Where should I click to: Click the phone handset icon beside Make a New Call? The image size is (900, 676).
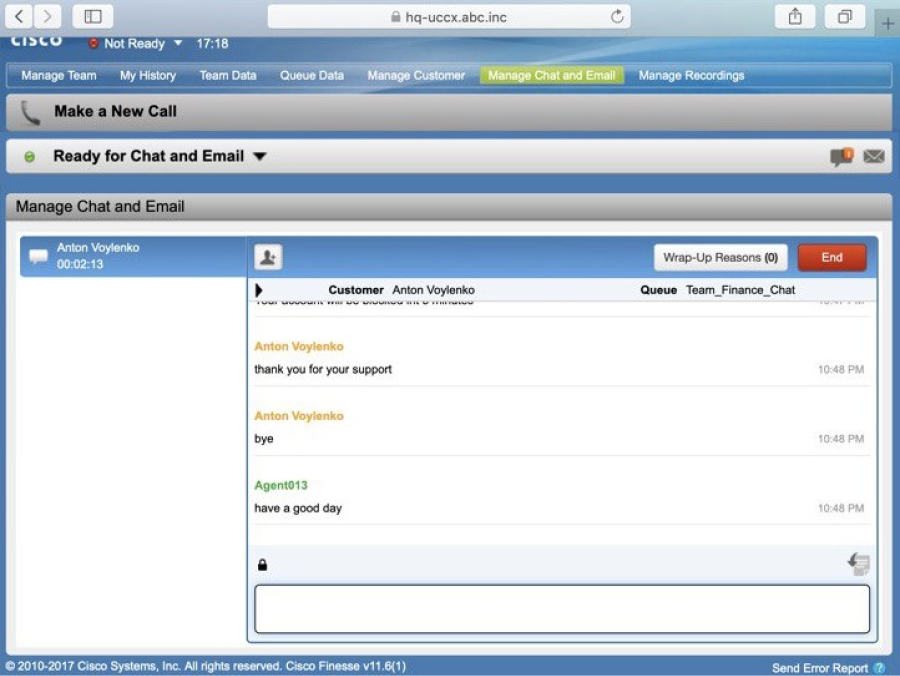30,112
